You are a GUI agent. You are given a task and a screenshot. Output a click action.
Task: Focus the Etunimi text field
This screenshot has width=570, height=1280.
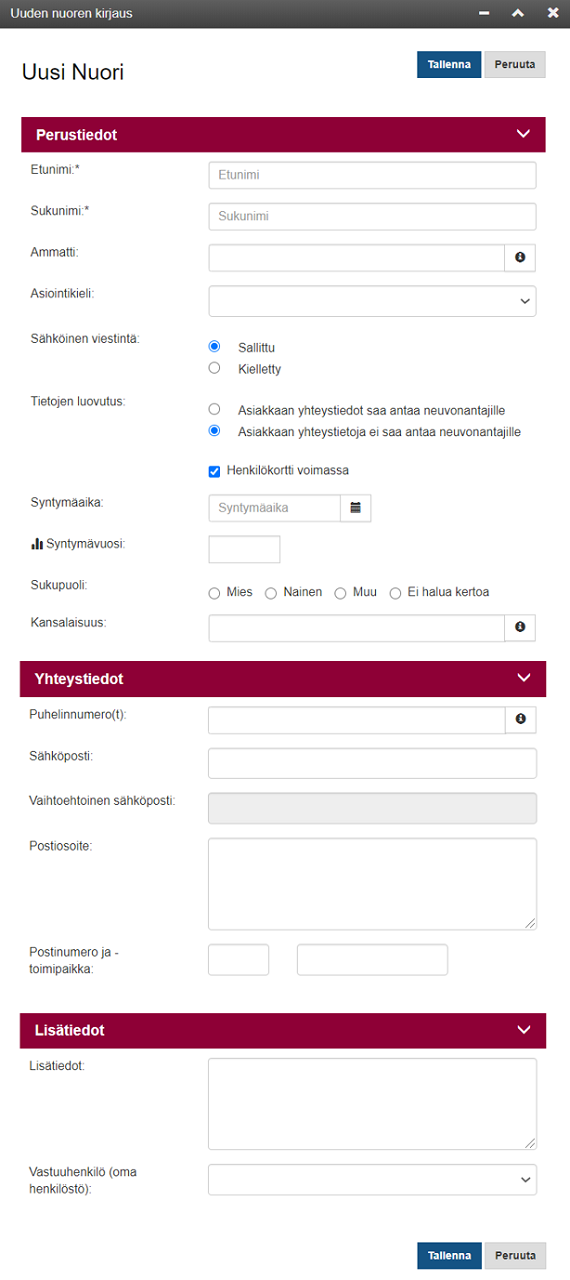tap(372, 175)
